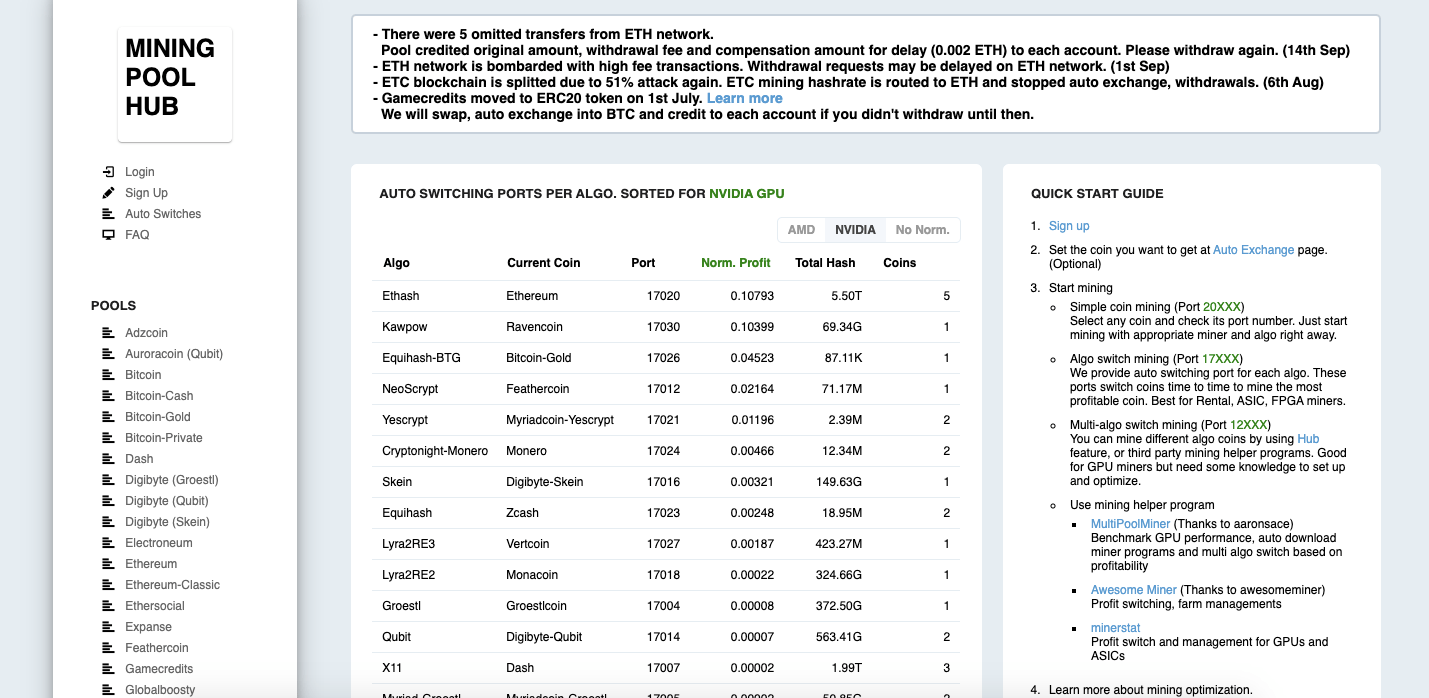This screenshot has height=698, width=1429.
Task: Click the X11 algo cell
Action: point(392,668)
